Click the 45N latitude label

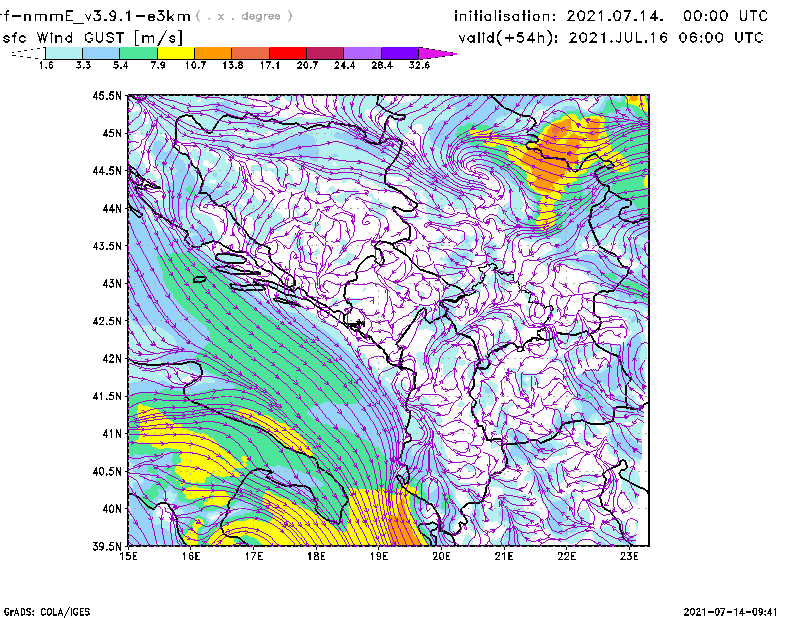(112, 133)
